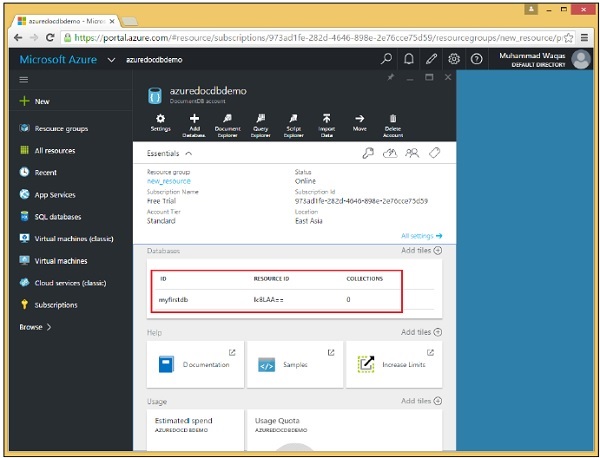Open the notifications bell icon
This screenshot has height=458, width=600.
tap(408, 60)
